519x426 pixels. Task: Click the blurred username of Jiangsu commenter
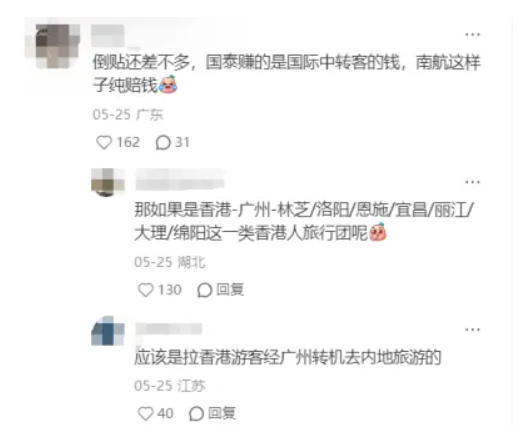[168, 328]
